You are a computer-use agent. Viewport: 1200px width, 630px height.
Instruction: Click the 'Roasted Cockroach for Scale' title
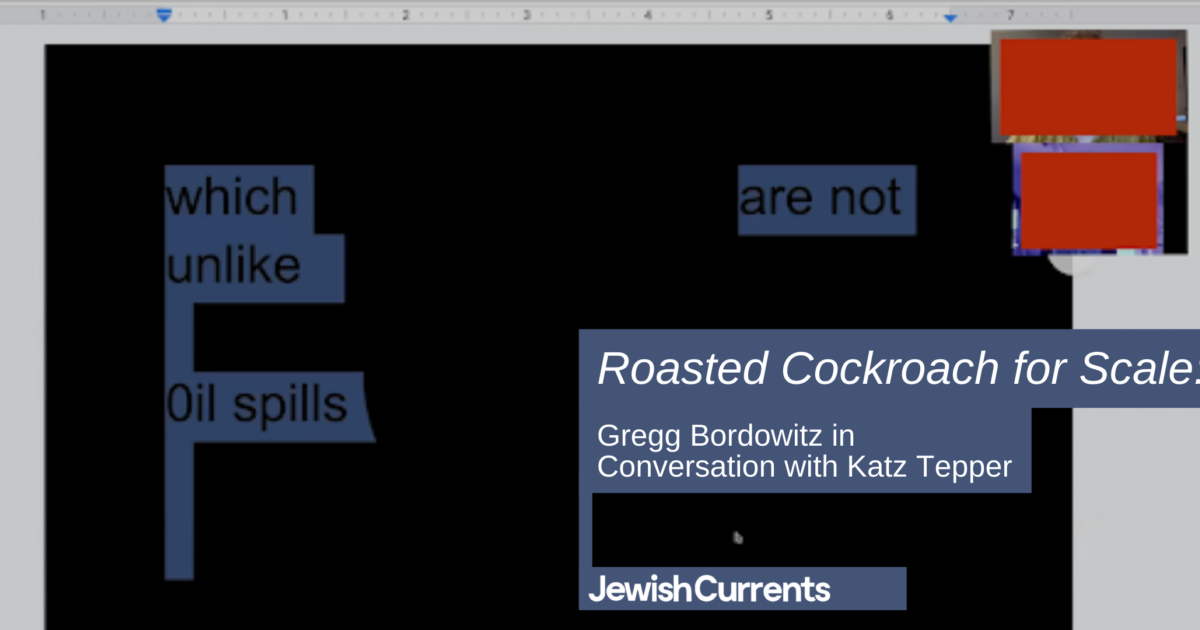(x=890, y=368)
